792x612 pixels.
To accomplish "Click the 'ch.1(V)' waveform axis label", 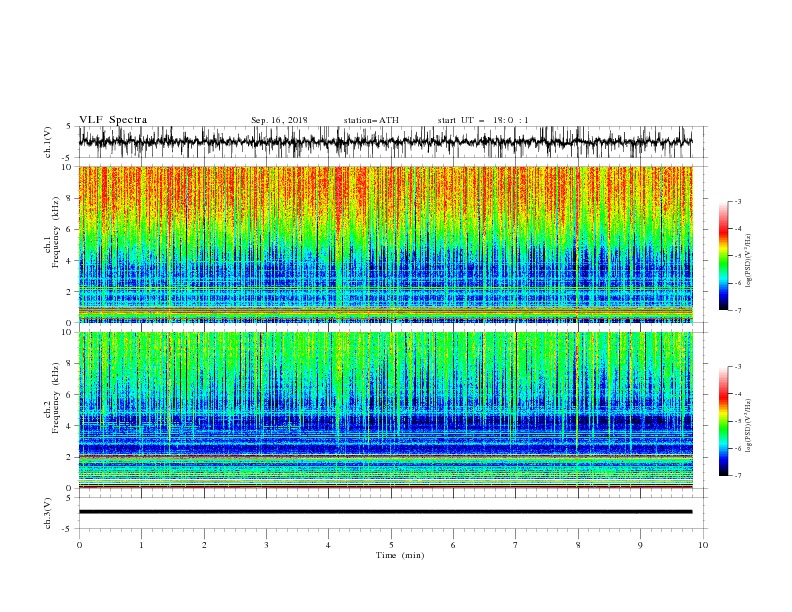I will click(x=48, y=142).
